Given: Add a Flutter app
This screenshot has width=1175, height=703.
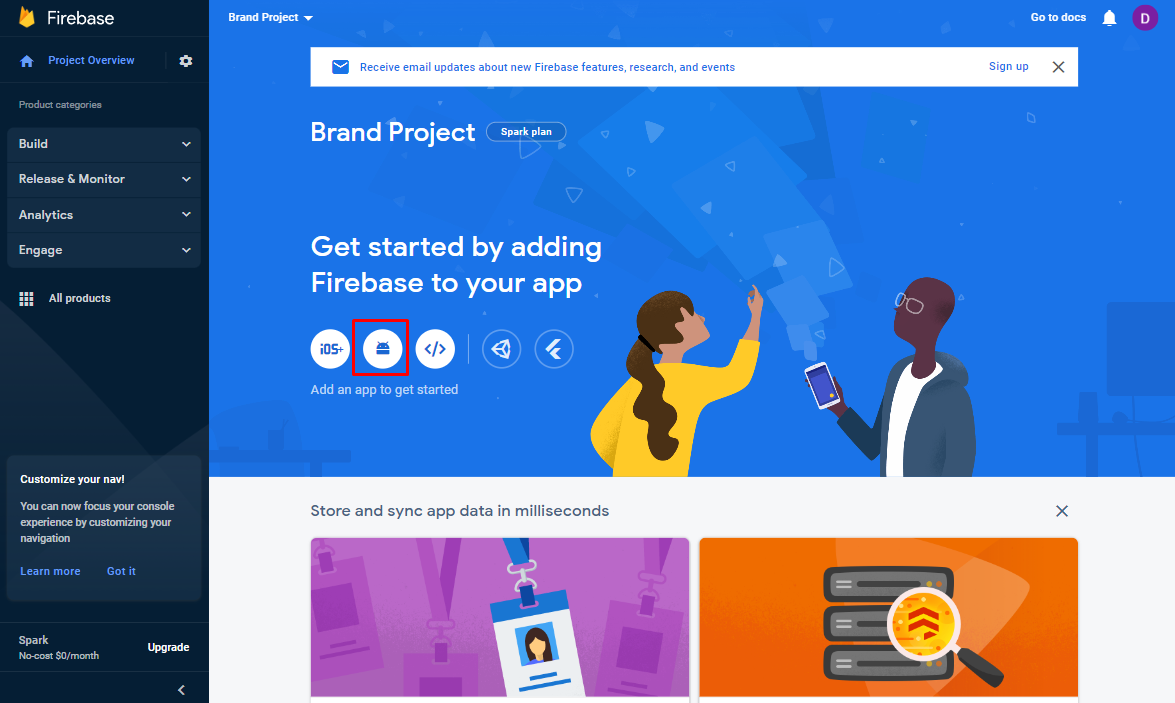Looking at the screenshot, I should tap(554, 349).
